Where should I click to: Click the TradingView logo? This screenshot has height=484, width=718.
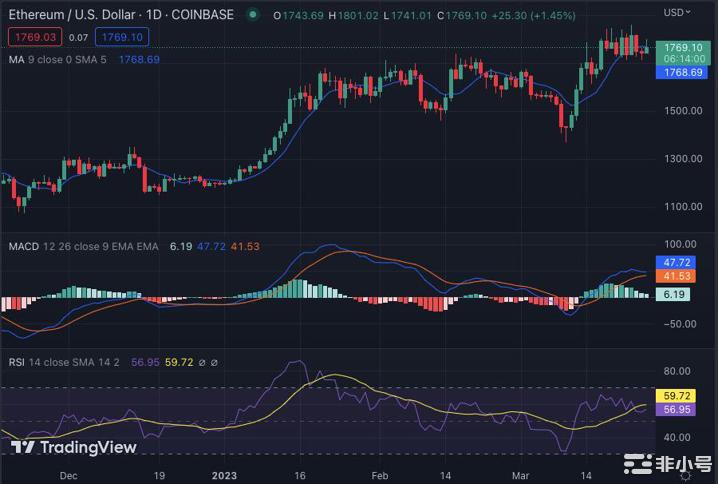click(73, 447)
